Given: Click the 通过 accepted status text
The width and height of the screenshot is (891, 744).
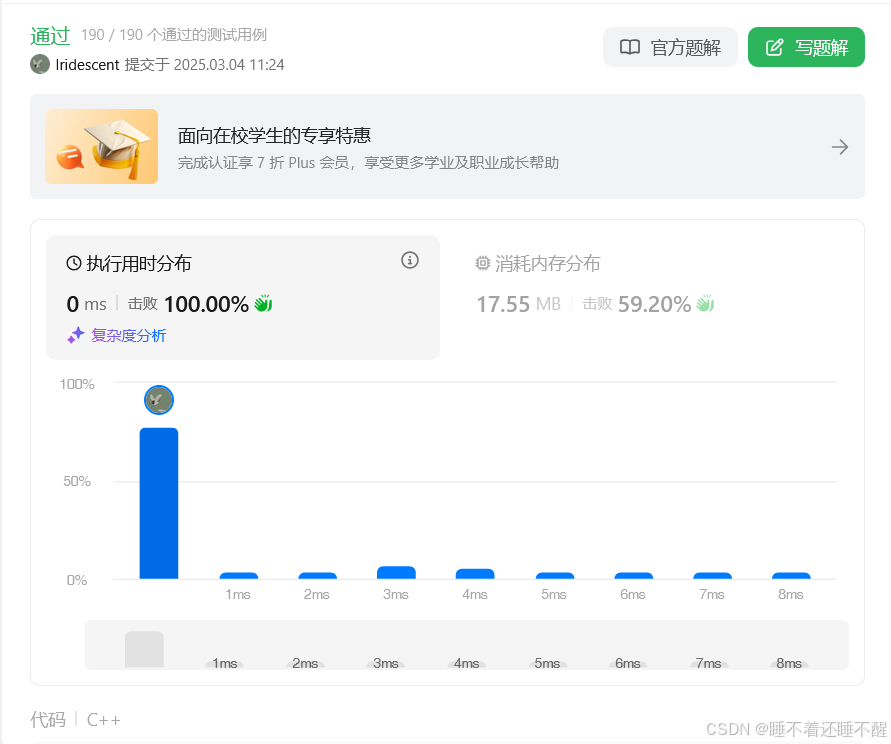Looking at the screenshot, I should pos(50,36).
